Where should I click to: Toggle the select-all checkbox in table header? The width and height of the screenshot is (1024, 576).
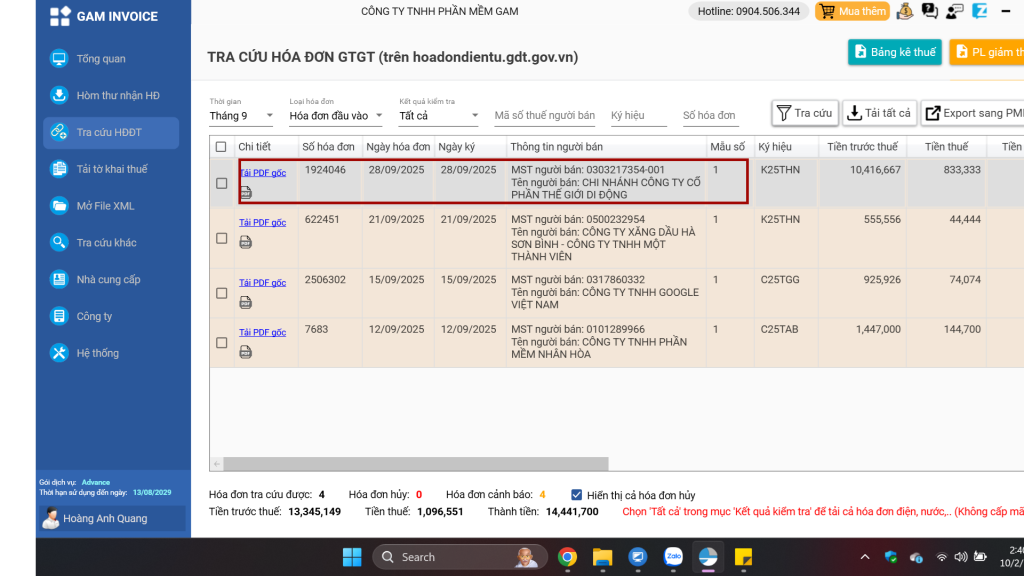pyautogui.click(x=221, y=147)
